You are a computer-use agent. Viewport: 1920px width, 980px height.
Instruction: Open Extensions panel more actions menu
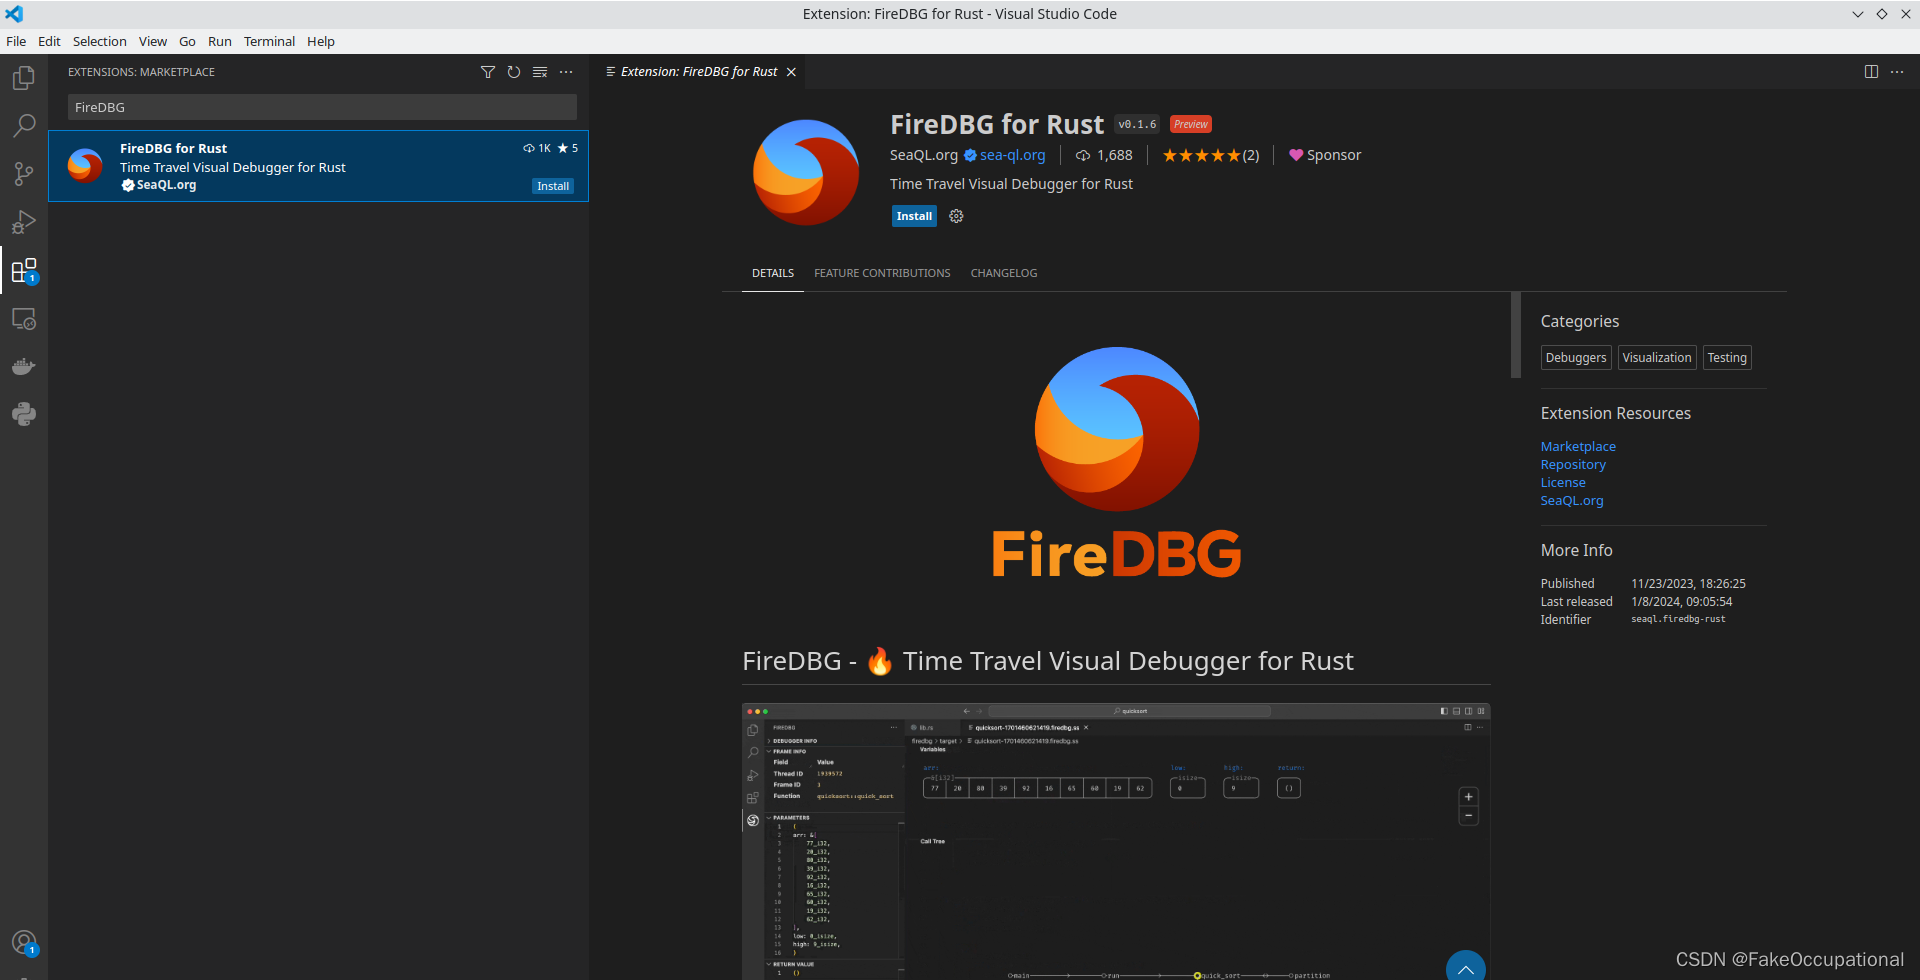tap(566, 72)
